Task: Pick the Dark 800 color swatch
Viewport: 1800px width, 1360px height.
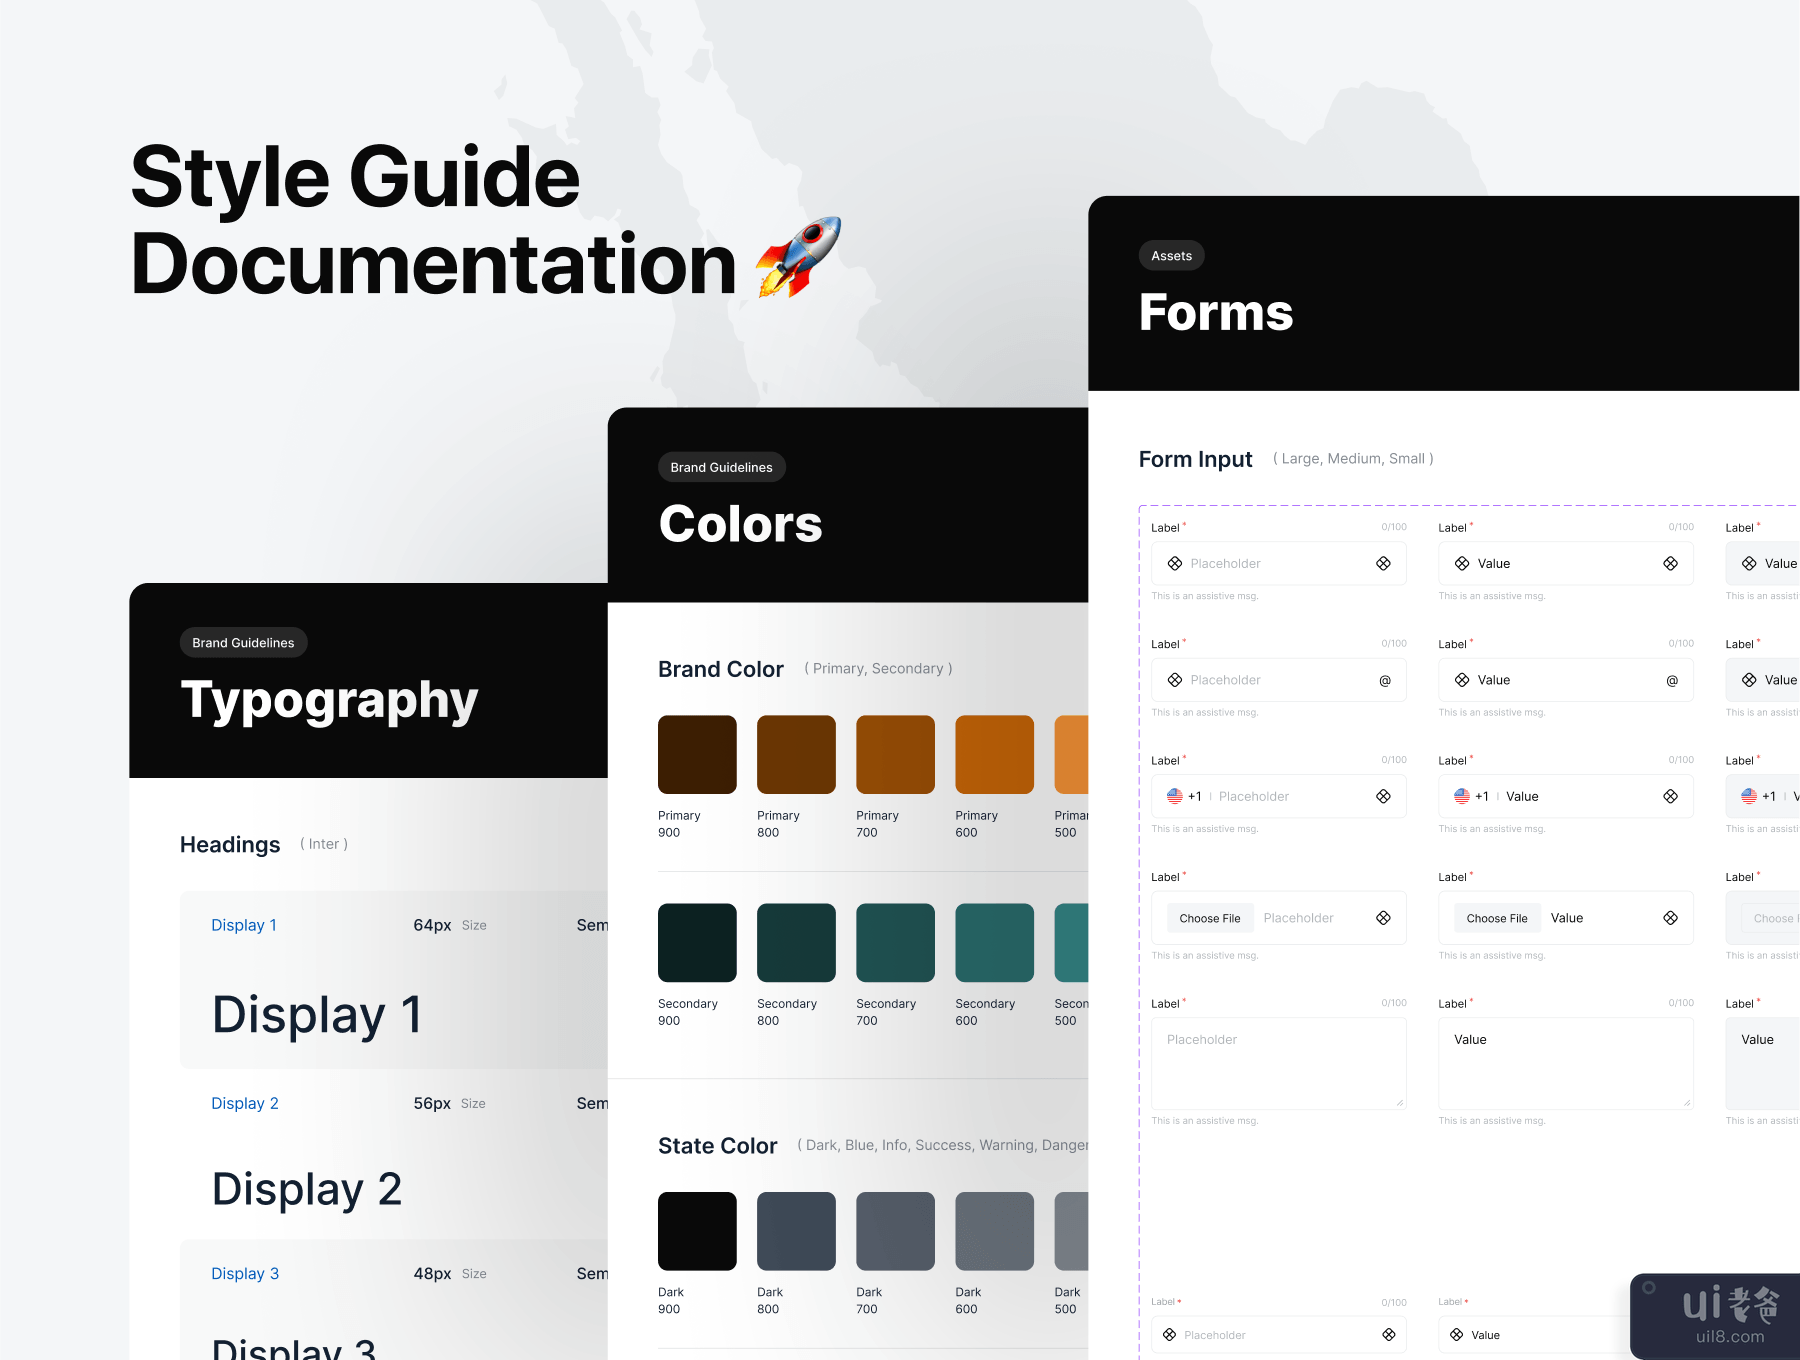Action: [x=796, y=1231]
